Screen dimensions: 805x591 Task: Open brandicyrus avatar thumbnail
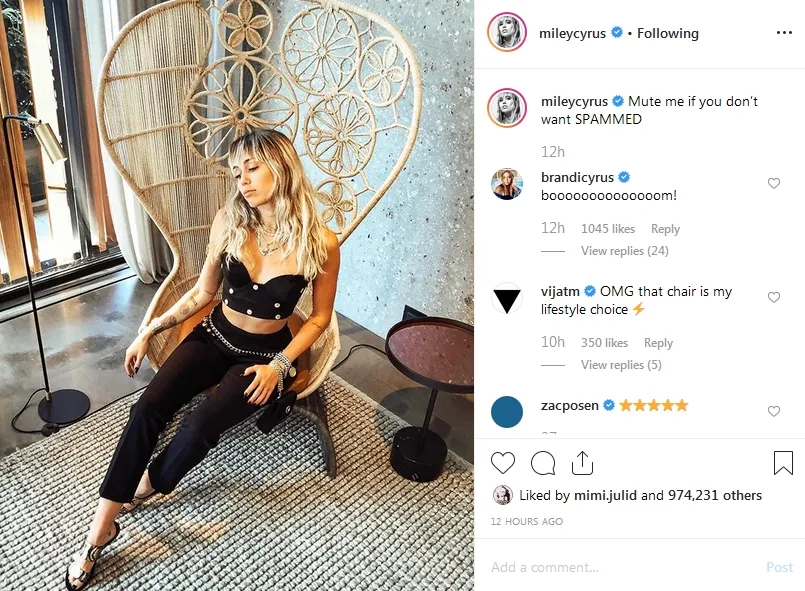coord(507,184)
